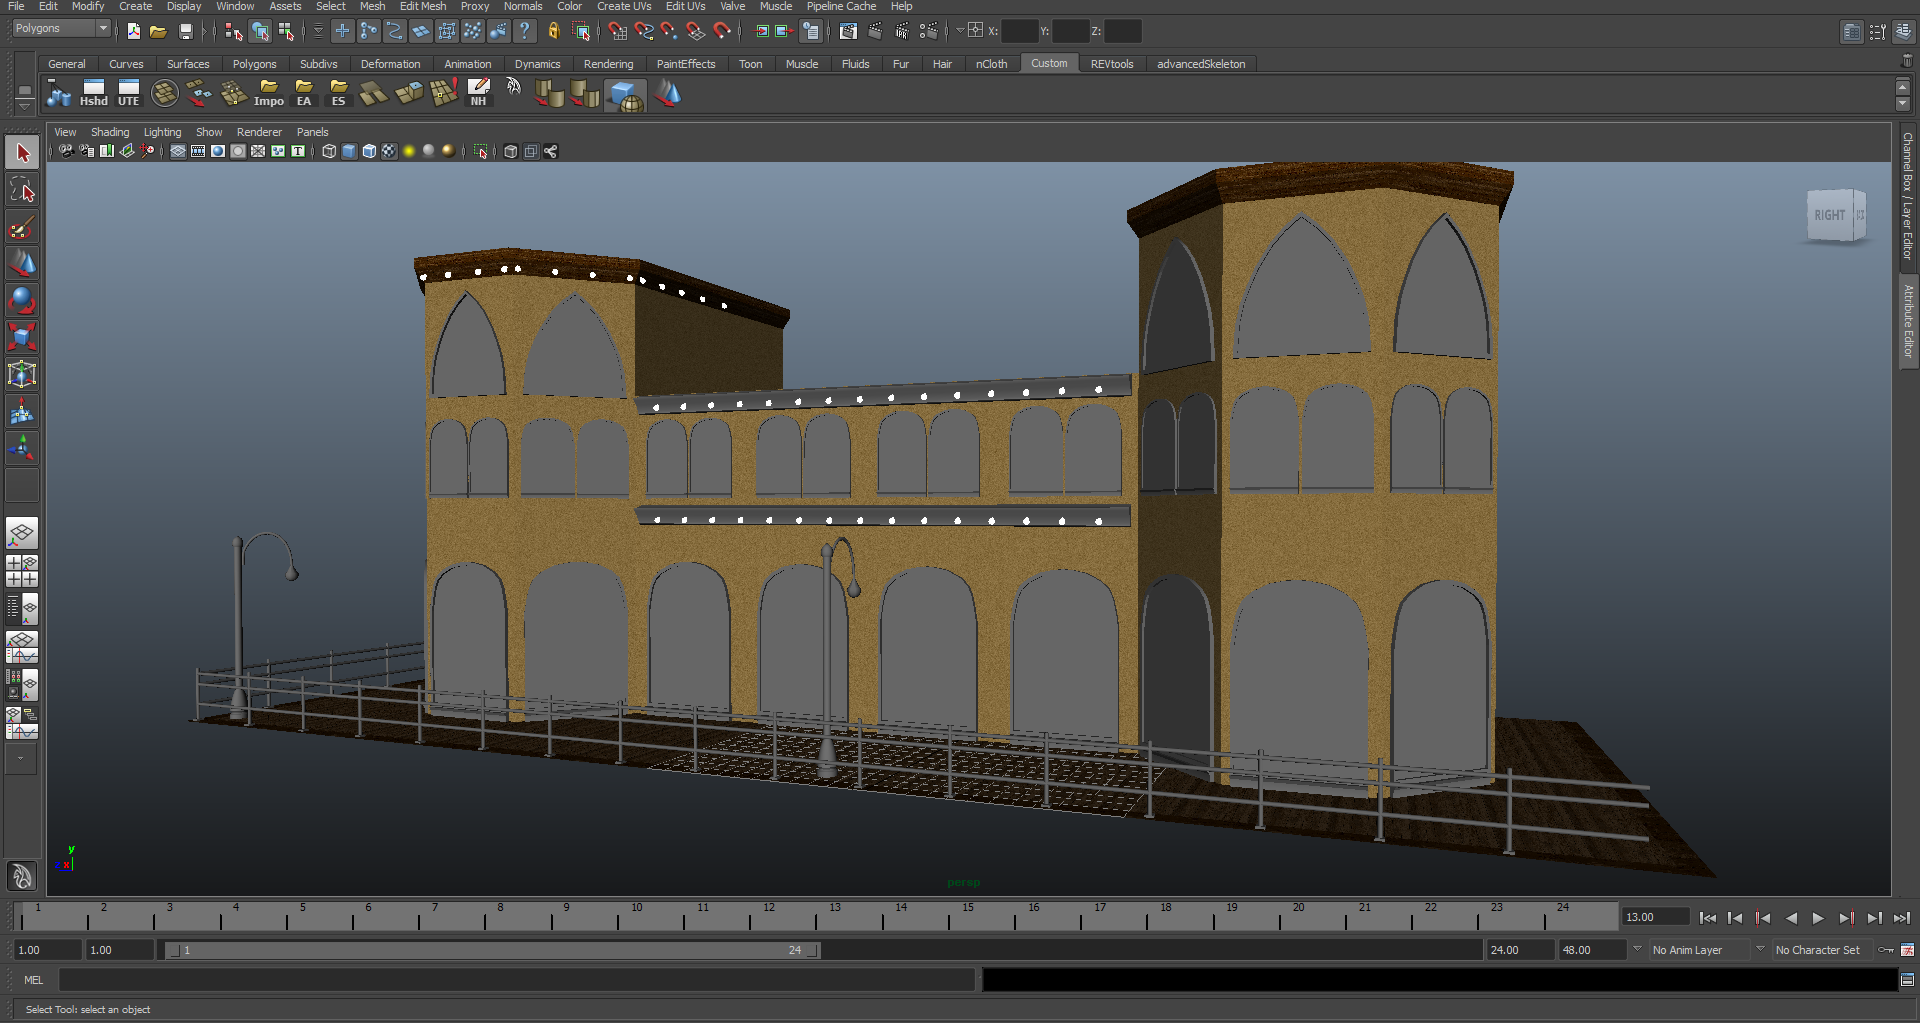Activate the Rotate tool
Viewport: 1920px width, 1023px height.
coord(22,300)
